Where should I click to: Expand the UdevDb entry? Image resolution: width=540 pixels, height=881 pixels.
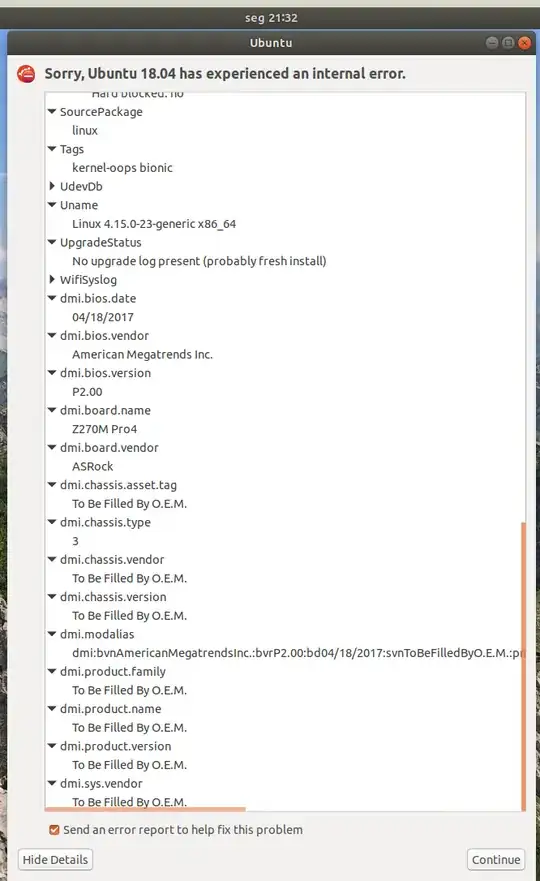(x=52, y=186)
